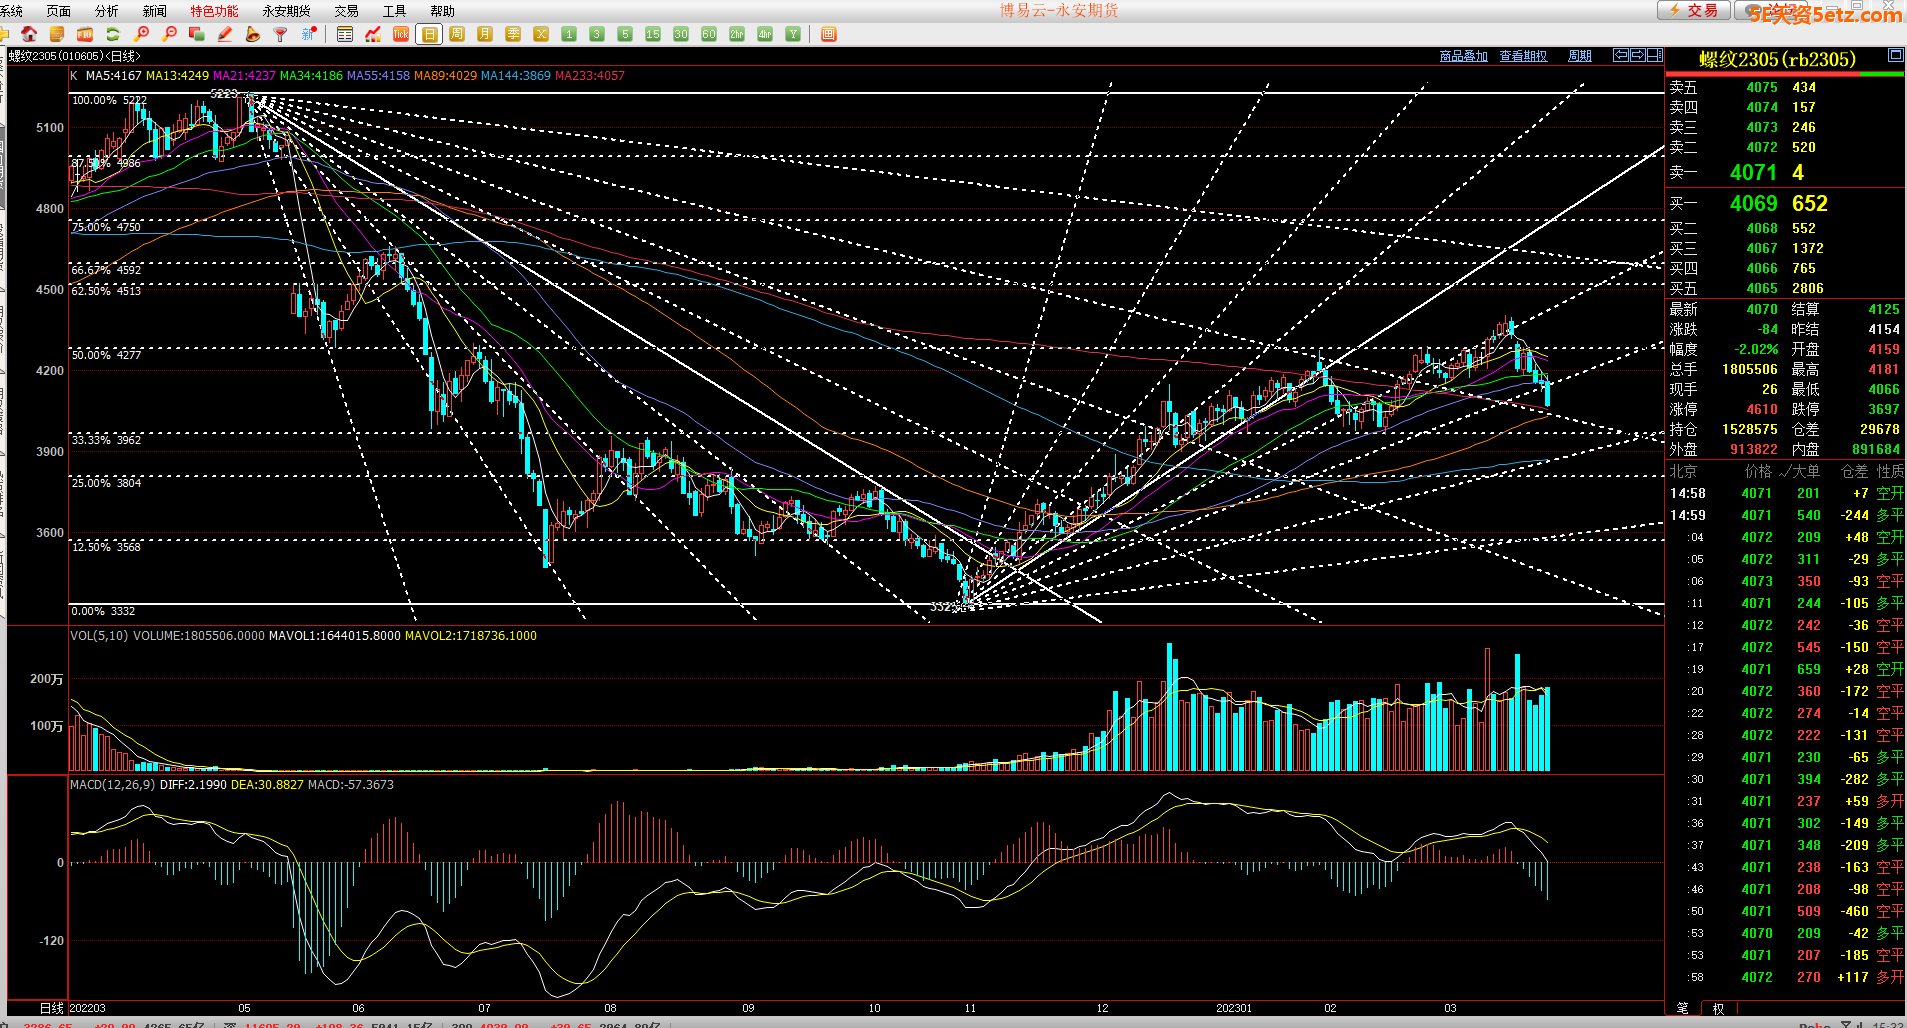Click previous contract left arrow button

[1622, 55]
